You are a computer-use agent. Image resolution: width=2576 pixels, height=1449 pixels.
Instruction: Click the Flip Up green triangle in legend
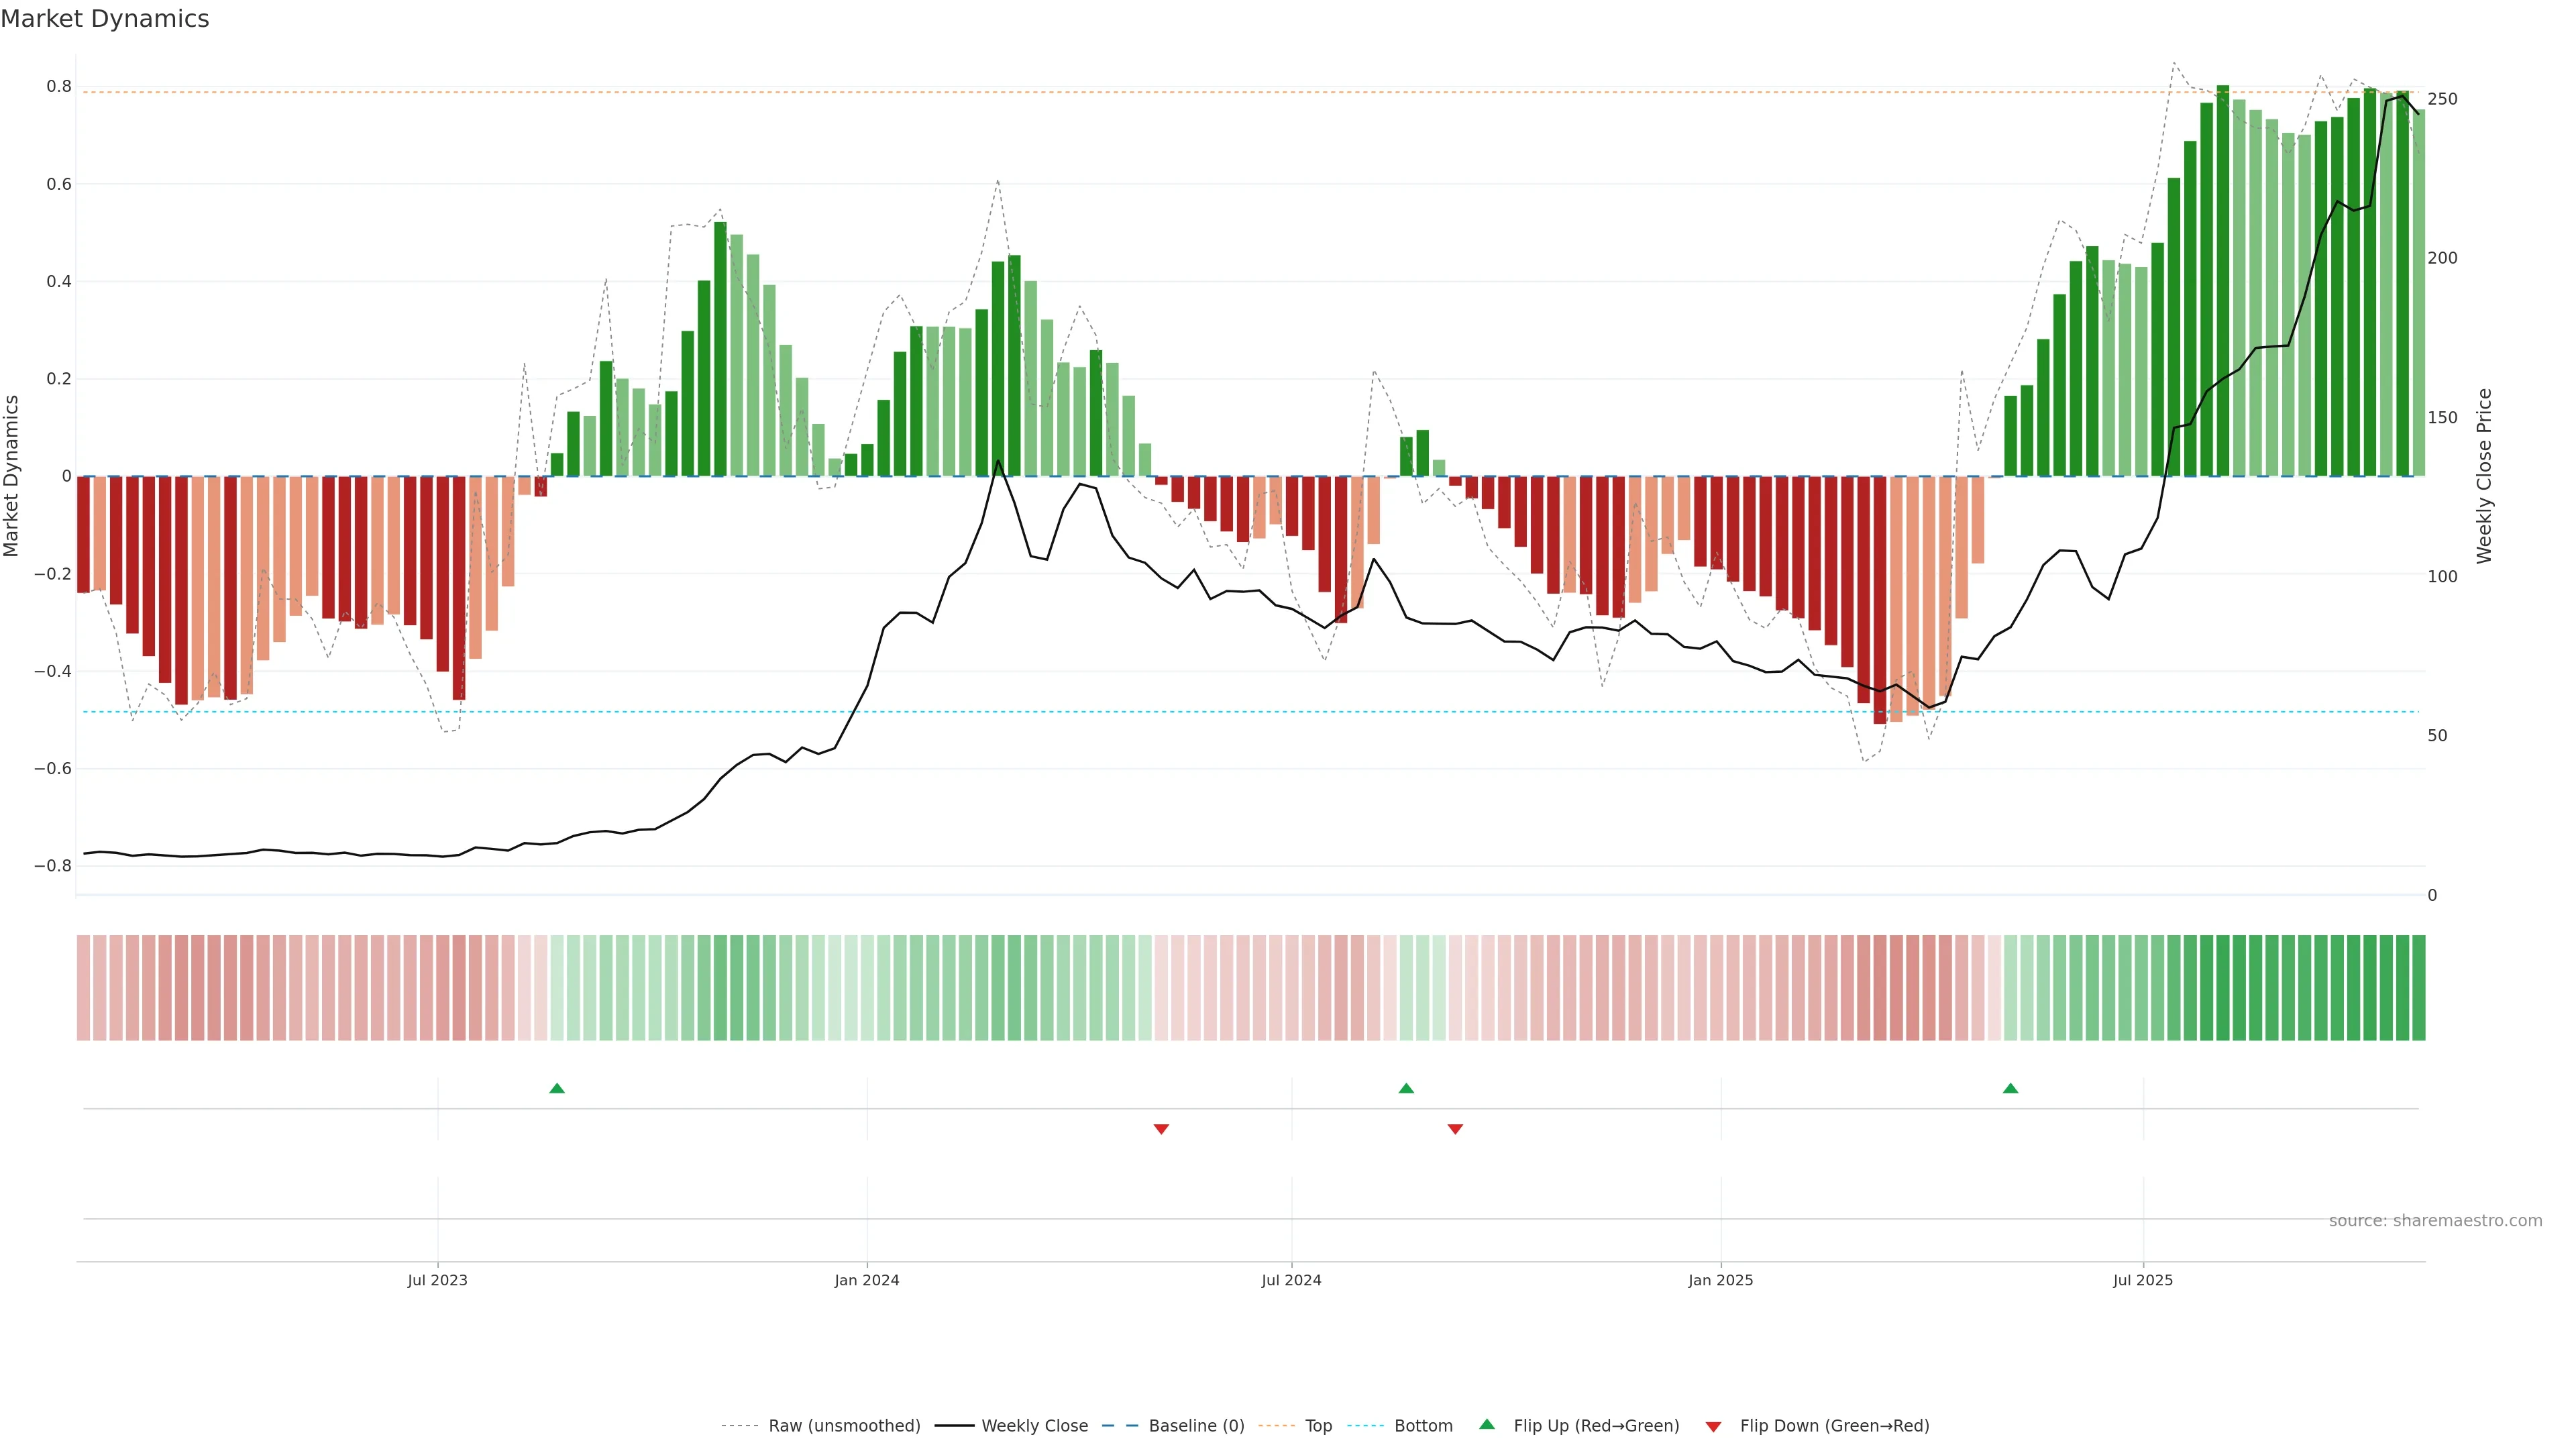tap(1487, 1425)
